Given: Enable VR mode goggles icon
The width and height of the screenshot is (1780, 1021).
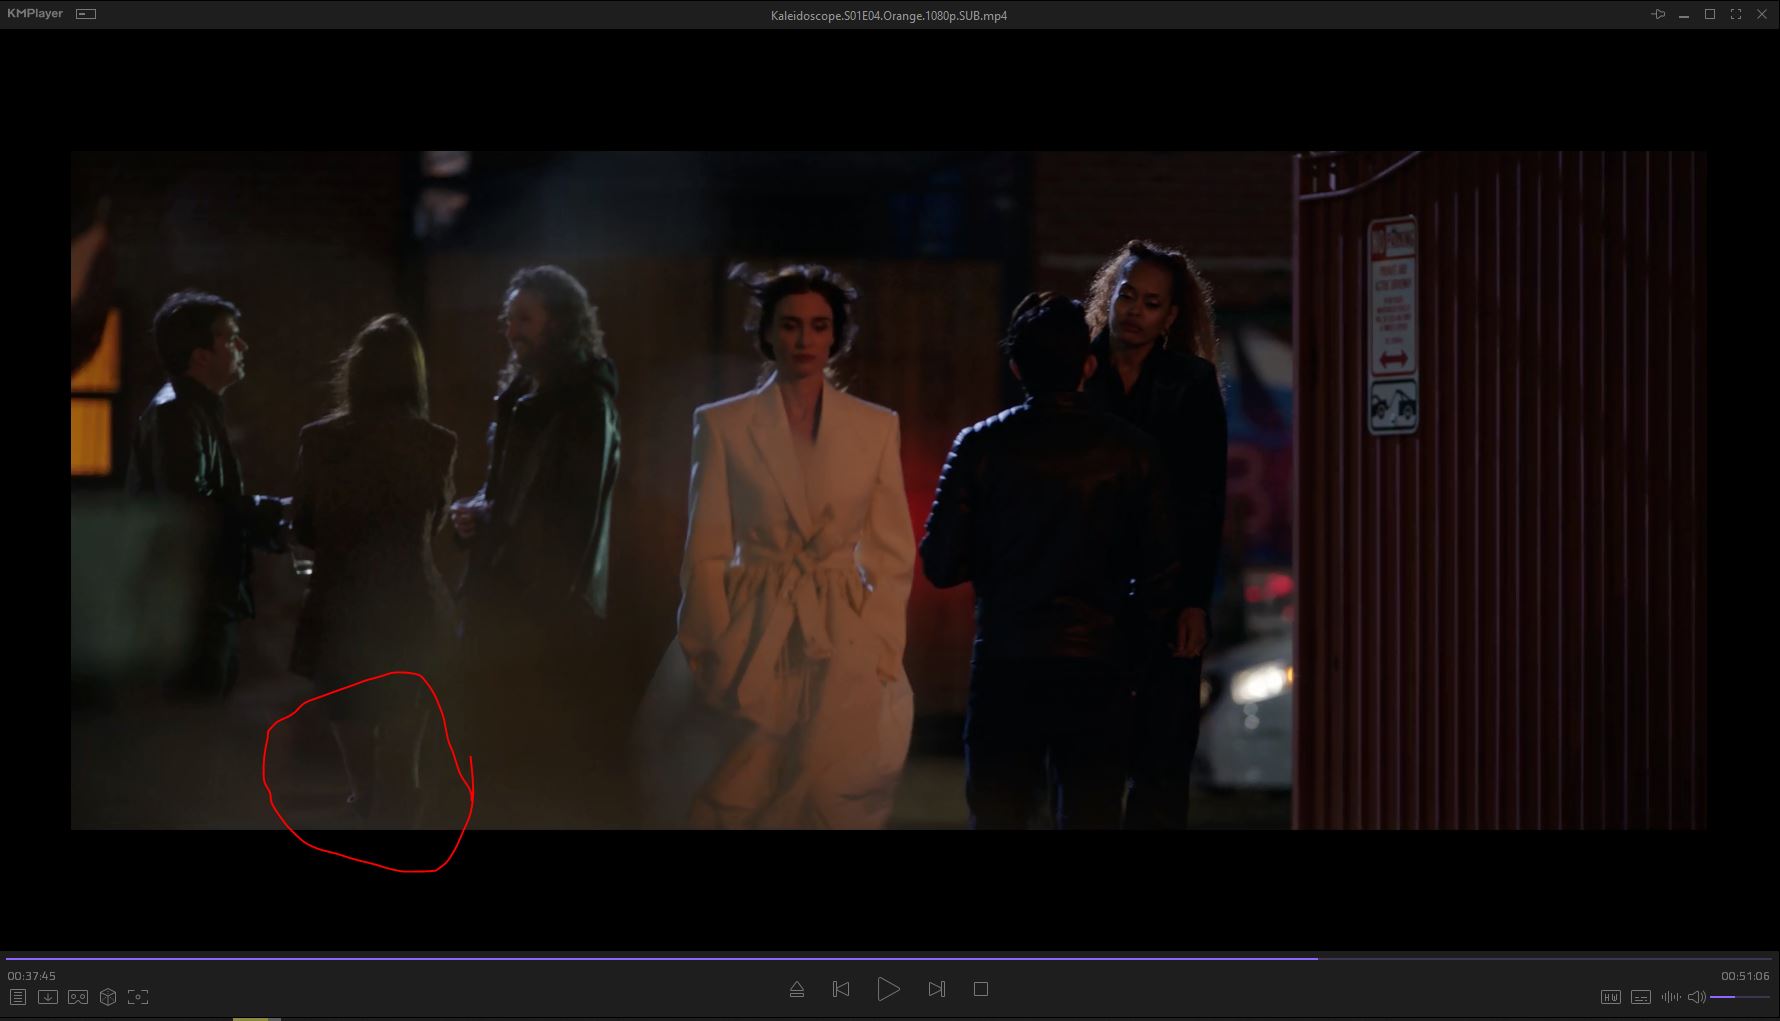Looking at the screenshot, I should (78, 997).
